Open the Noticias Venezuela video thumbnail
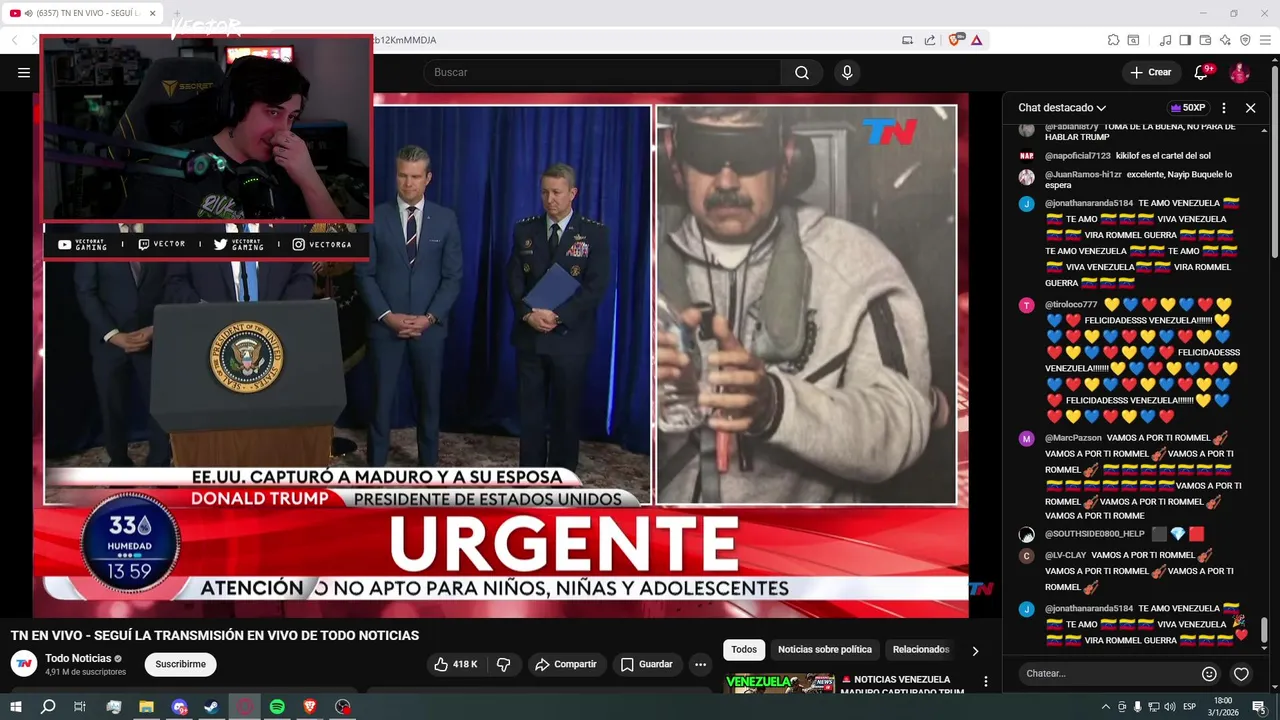Viewport: 1280px width, 720px height. coord(780,683)
